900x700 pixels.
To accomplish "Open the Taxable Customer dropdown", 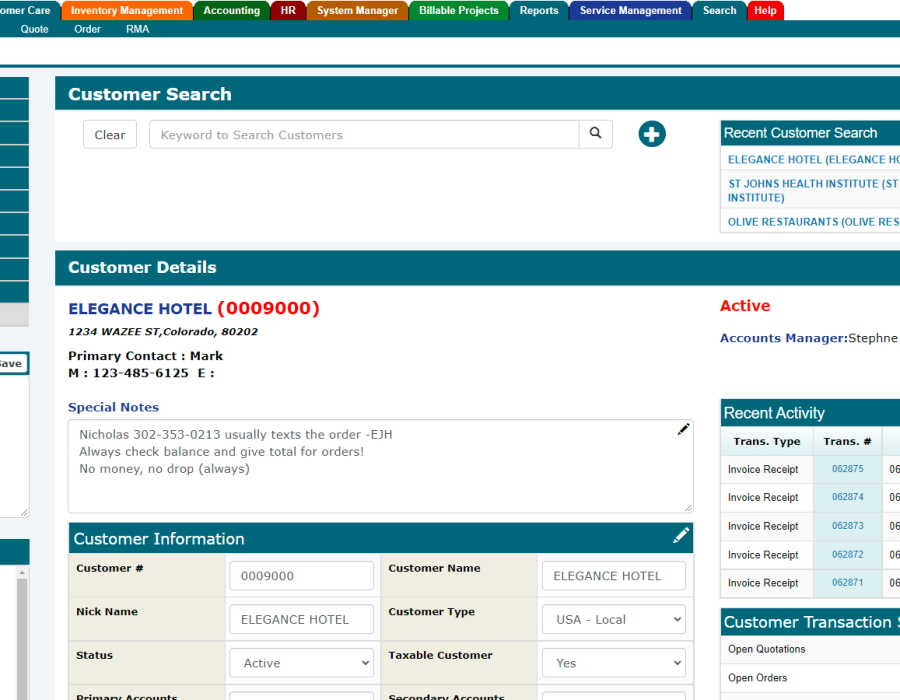I will coord(614,663).
